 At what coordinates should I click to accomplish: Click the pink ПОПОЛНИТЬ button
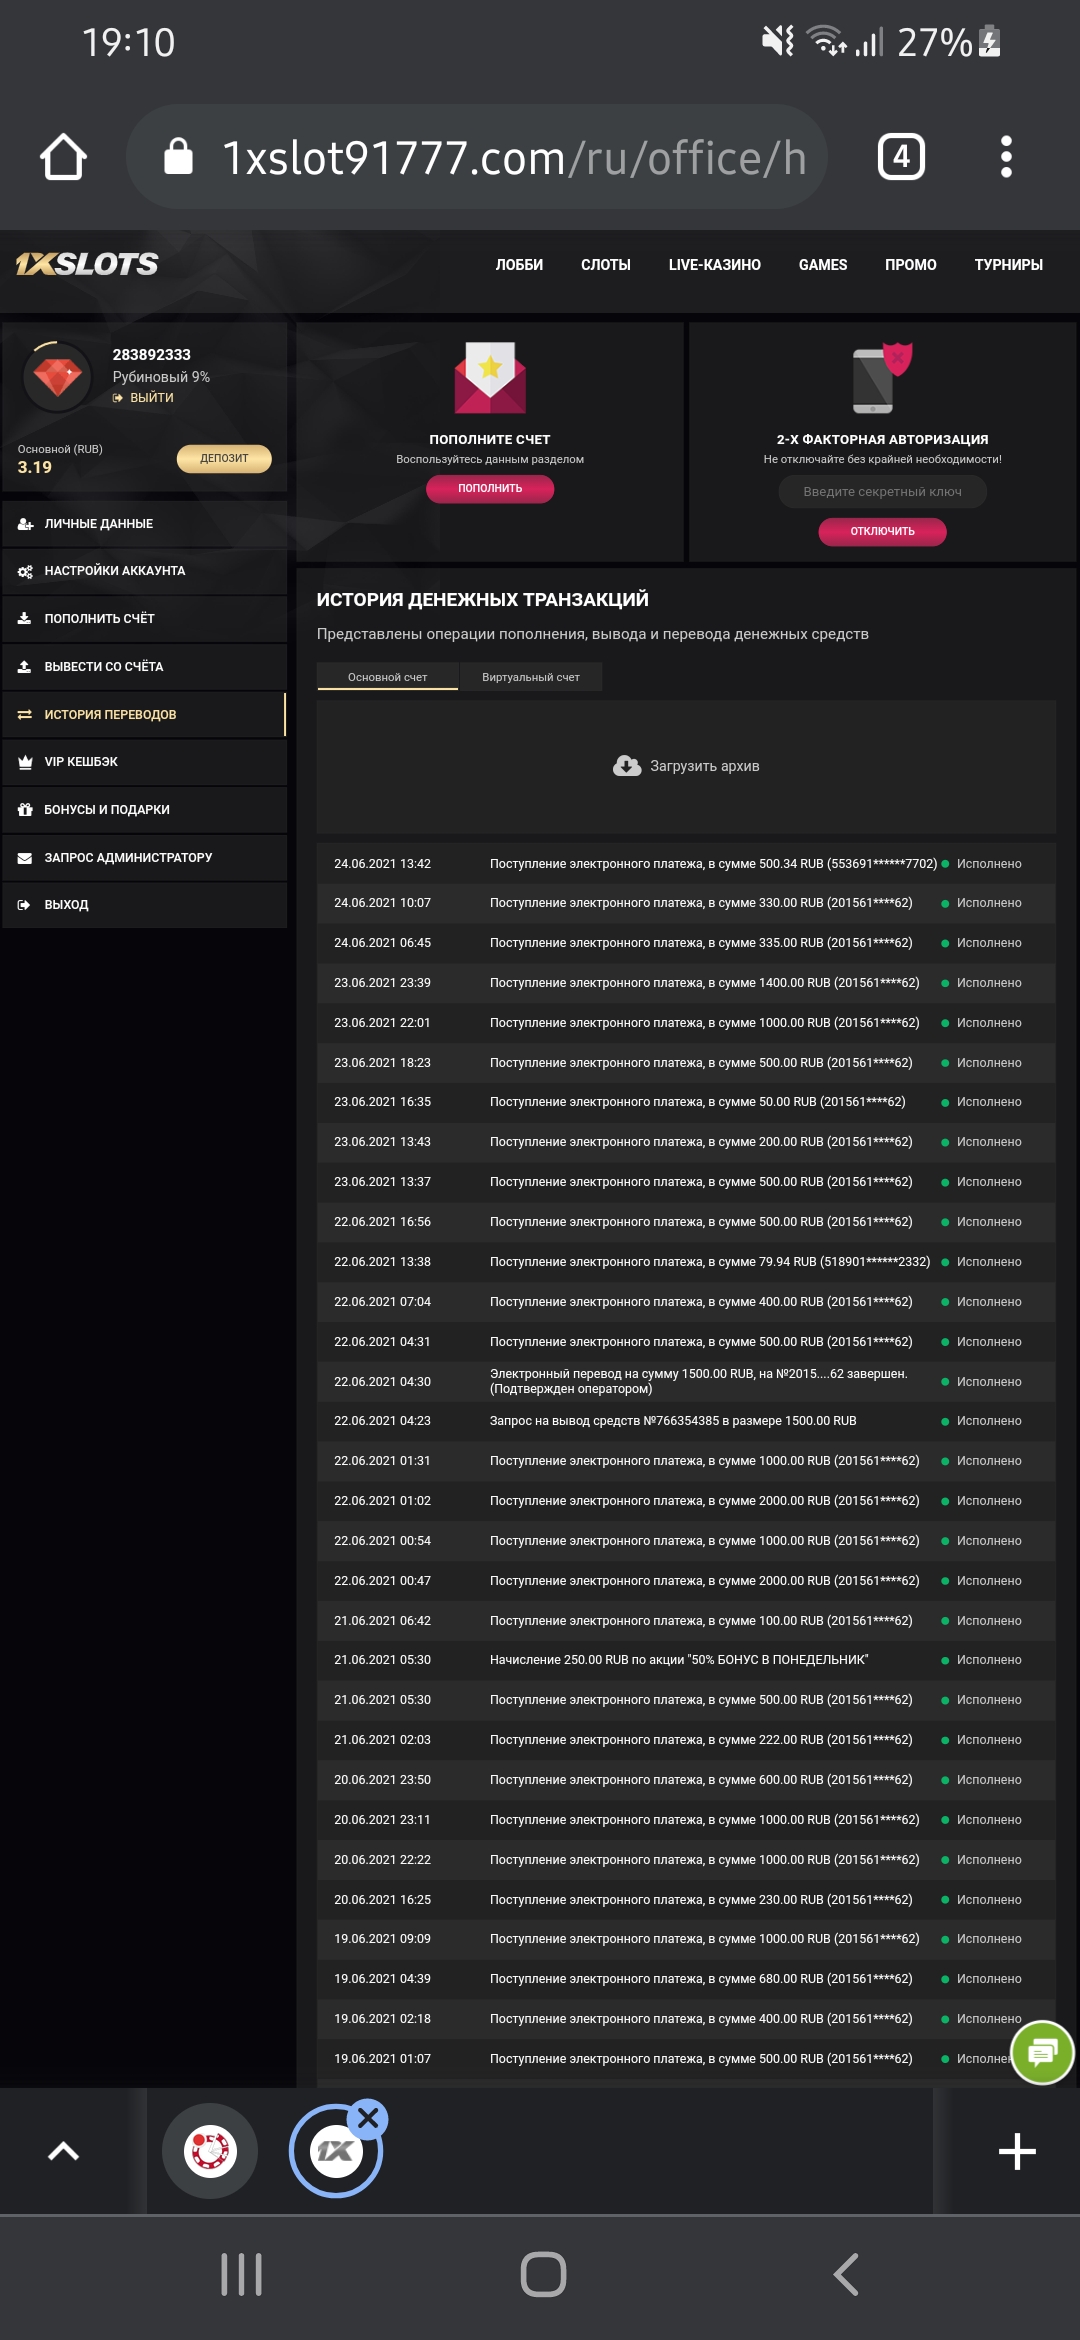pyautogui.click(x=490, y=488)
